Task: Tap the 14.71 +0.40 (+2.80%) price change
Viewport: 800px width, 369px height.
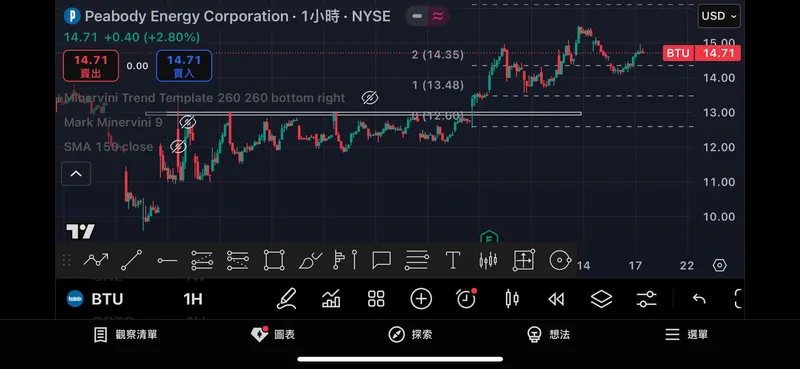Action: [x=132, y=37]
